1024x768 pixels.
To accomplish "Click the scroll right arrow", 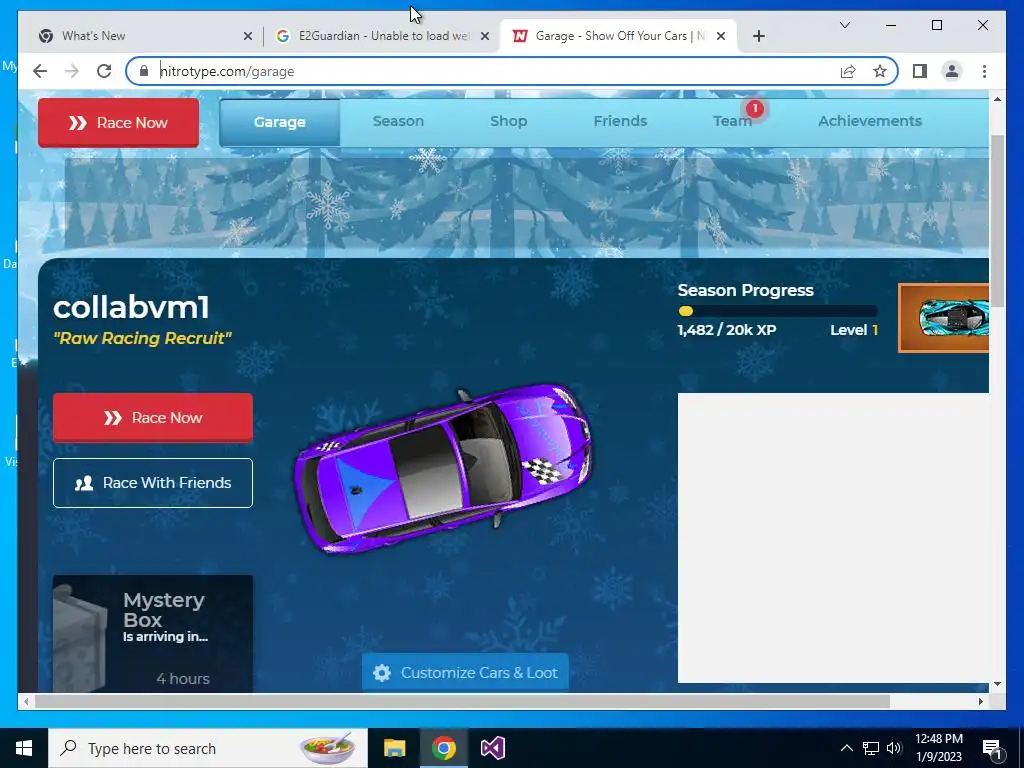I will click(x=981, y=701).
